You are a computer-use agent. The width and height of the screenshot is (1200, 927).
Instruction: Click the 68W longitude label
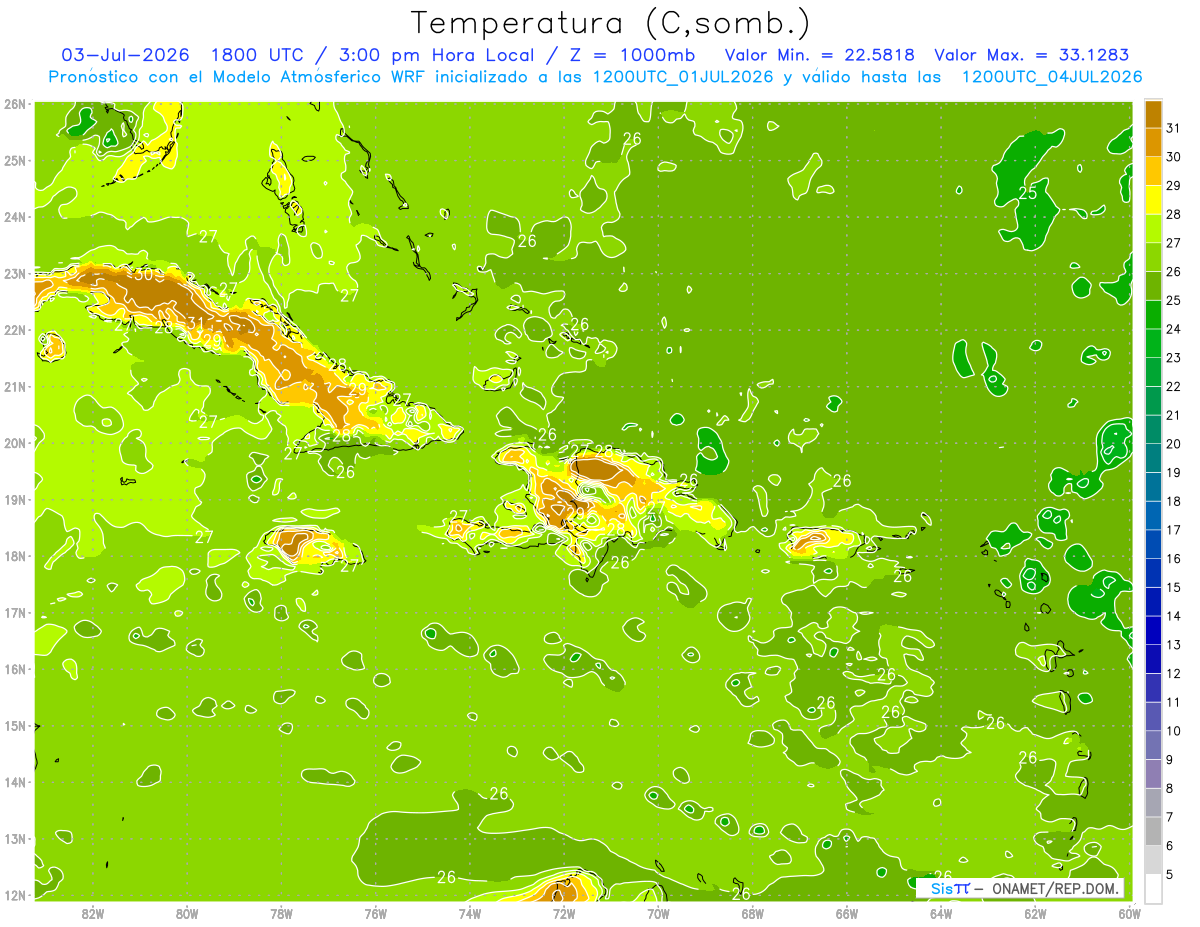[753, 913]
